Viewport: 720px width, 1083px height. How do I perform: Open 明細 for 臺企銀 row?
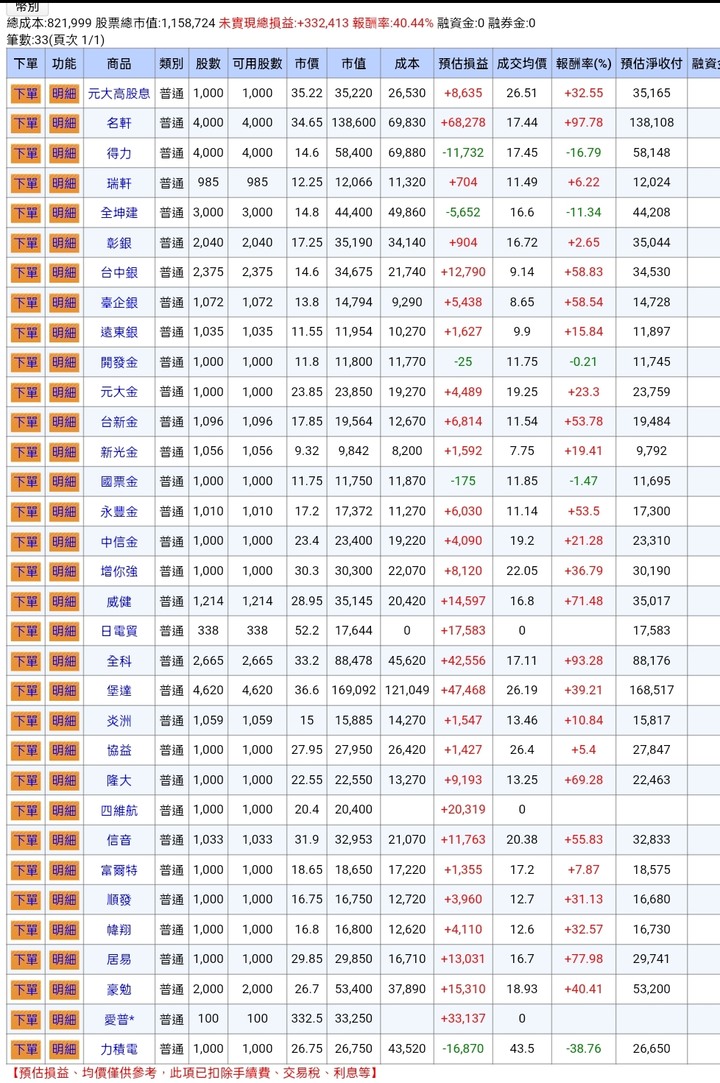pos(64,303)
